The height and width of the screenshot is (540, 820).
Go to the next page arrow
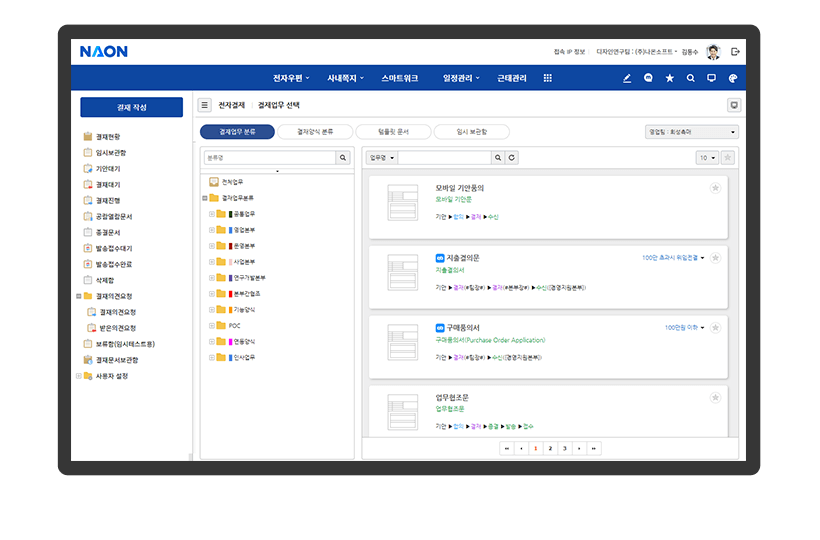coord(579,449)
